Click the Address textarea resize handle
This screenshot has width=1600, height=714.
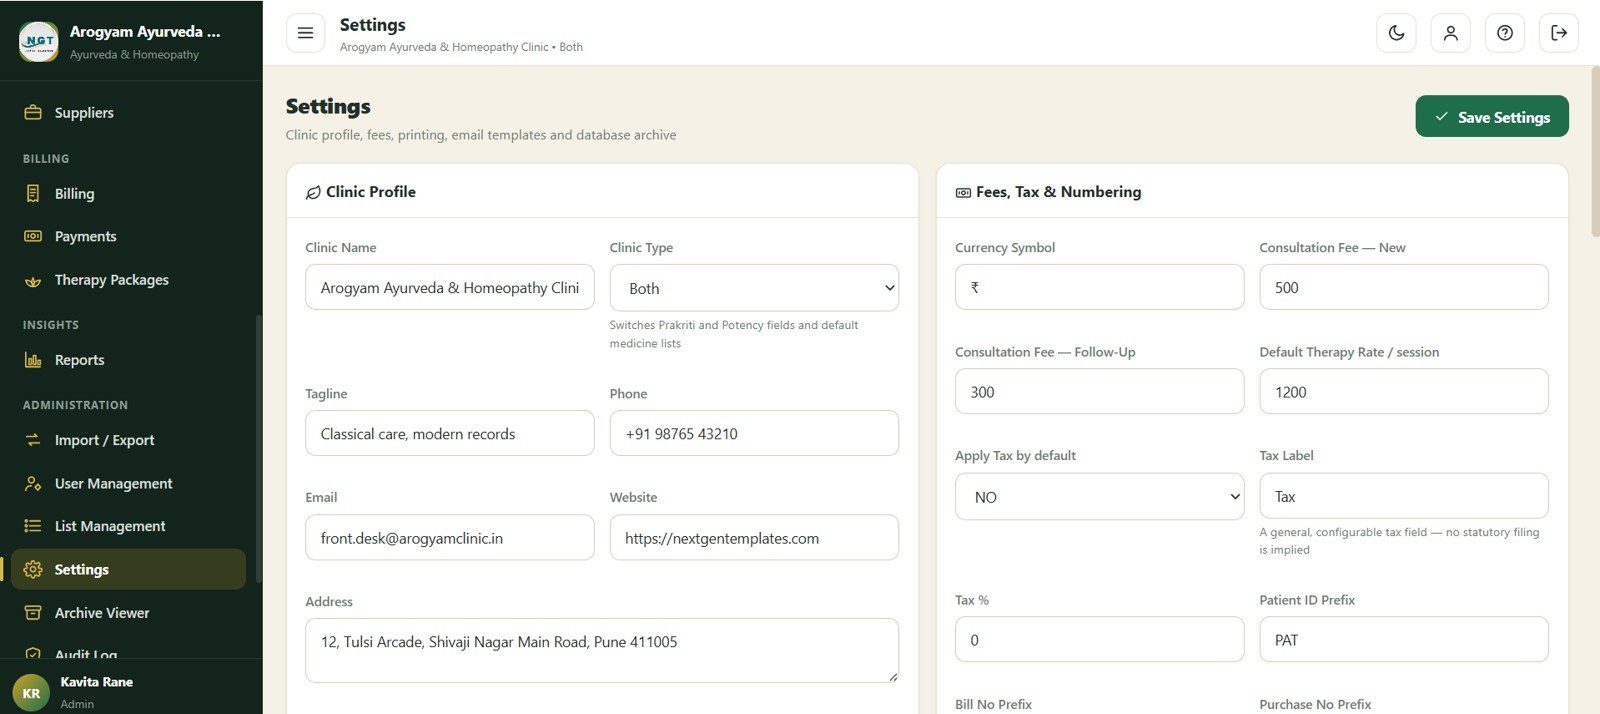(x=893, y=677)
